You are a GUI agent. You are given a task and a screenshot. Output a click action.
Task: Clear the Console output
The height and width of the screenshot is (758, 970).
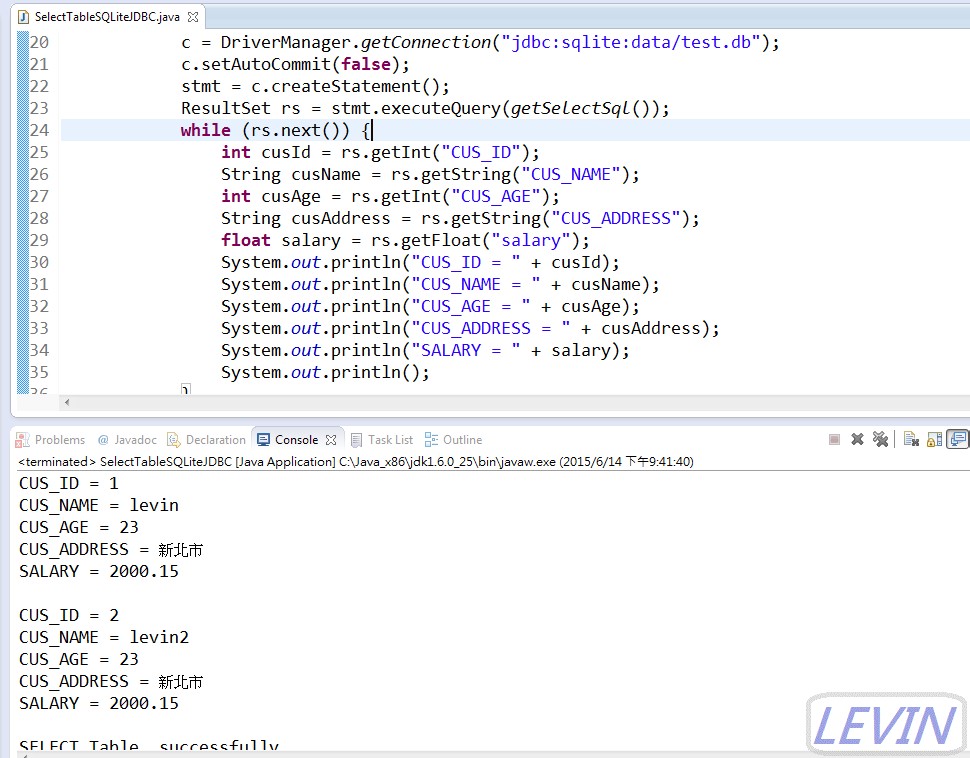(911, 439)
